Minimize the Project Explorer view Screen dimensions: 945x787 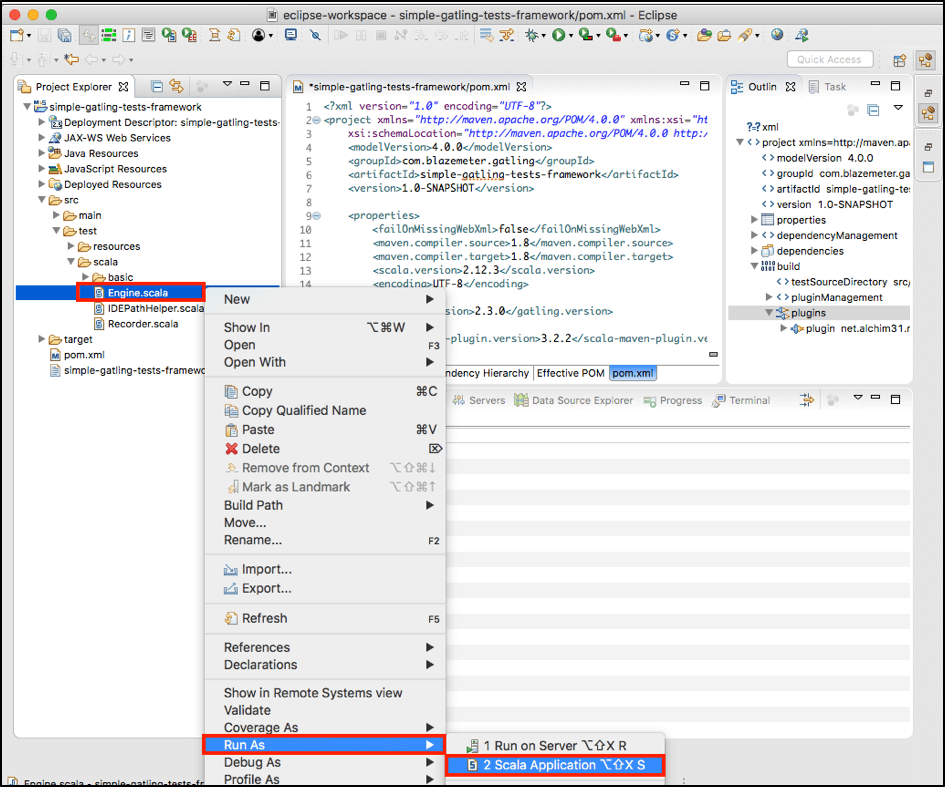[x=245, y=84]
